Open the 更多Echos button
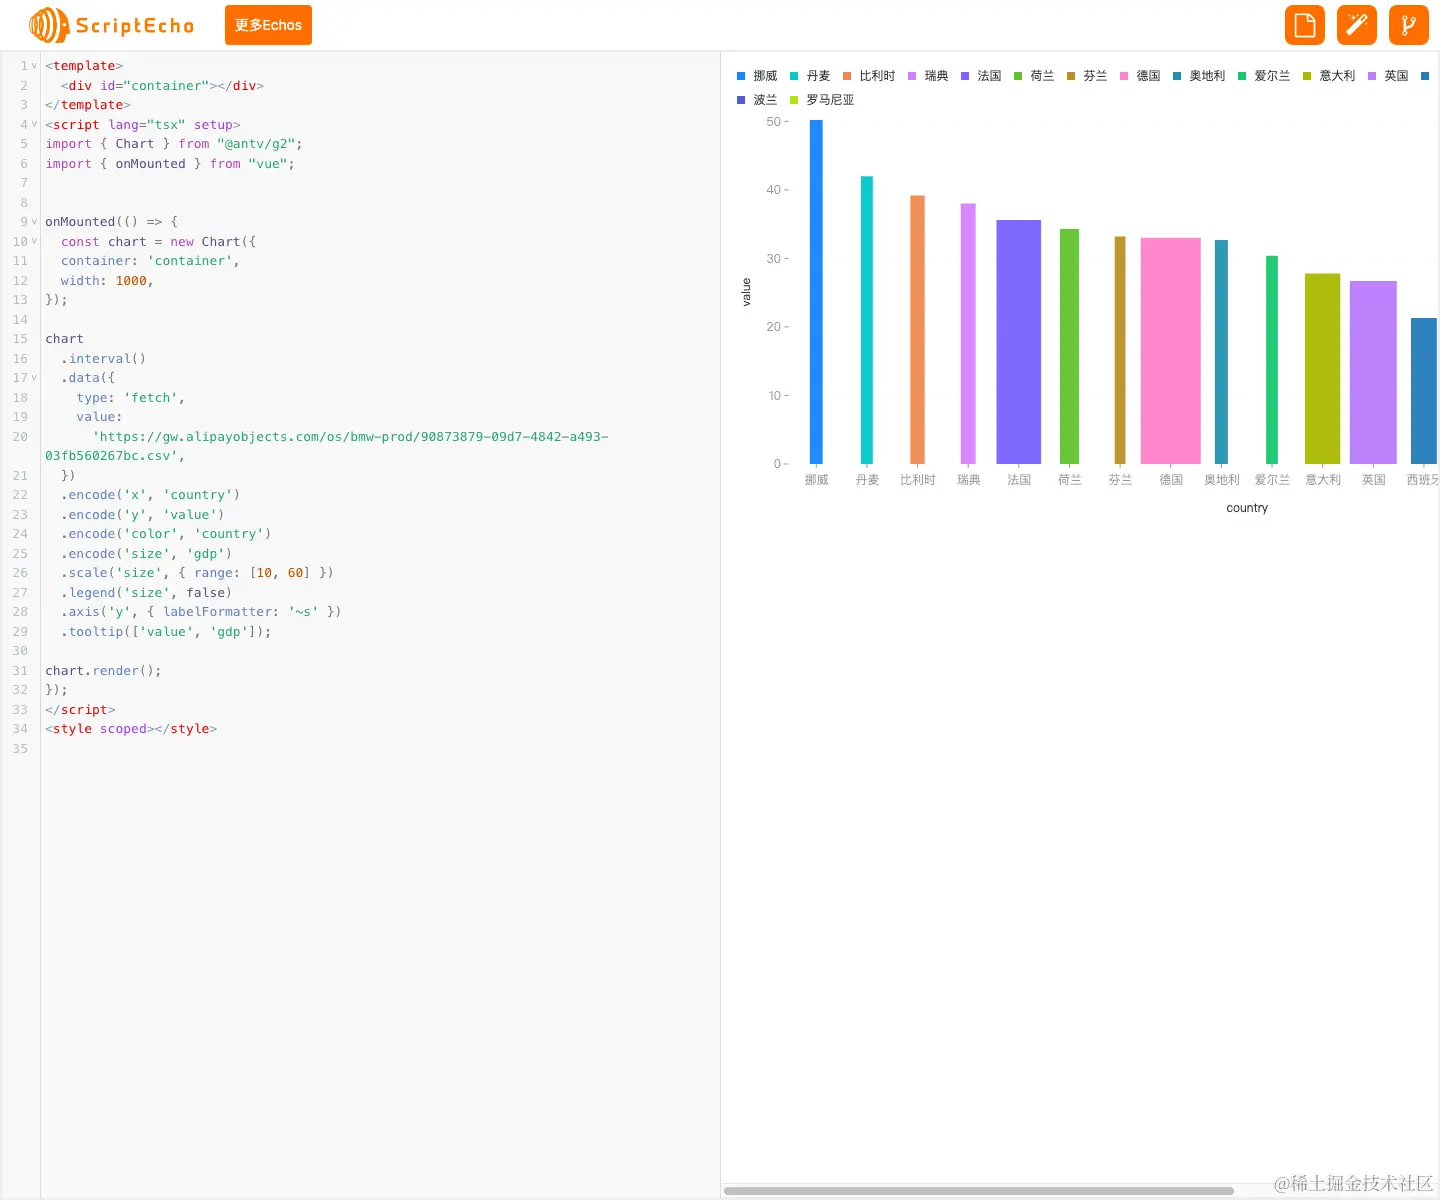 point(268,25)
